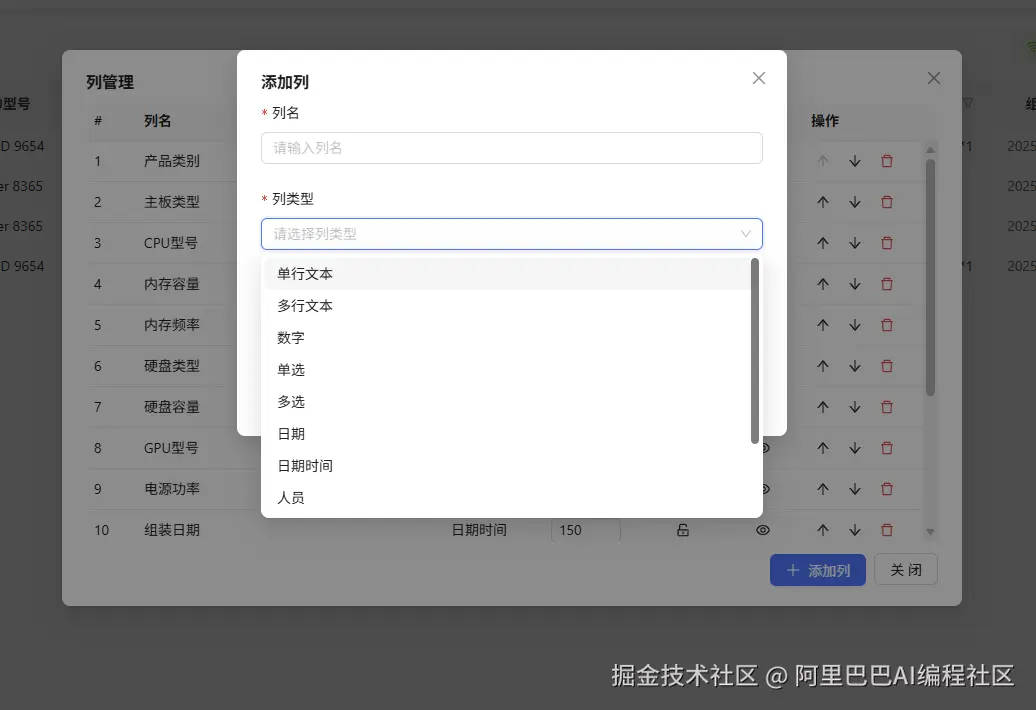The width and height of the screenshot is (1036, 710).
Task: Delete the 组装日期 column
Action: click(x=887, y=530)
